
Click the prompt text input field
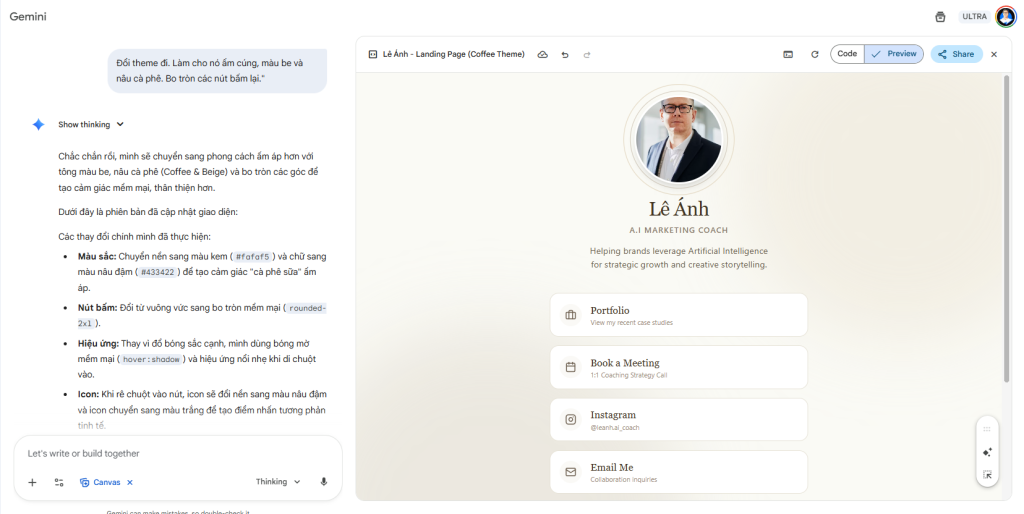pos(170,454)
